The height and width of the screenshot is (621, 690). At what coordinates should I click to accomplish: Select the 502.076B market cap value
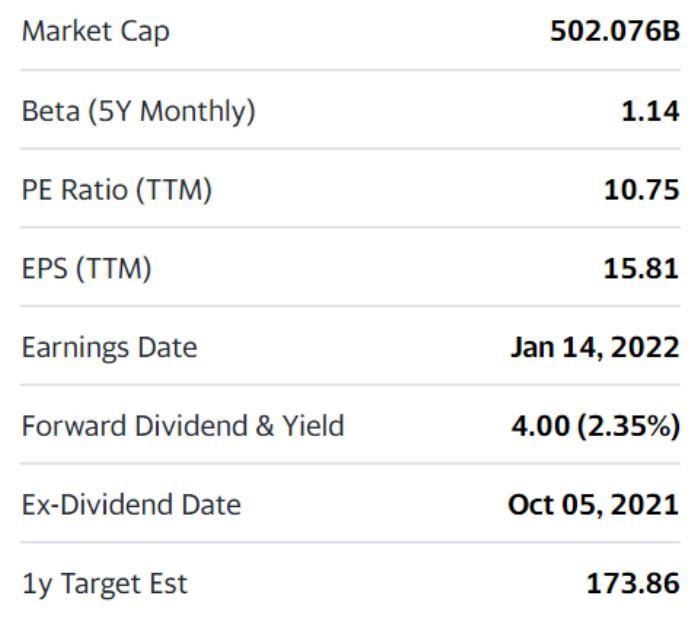[x=614, y=31]
